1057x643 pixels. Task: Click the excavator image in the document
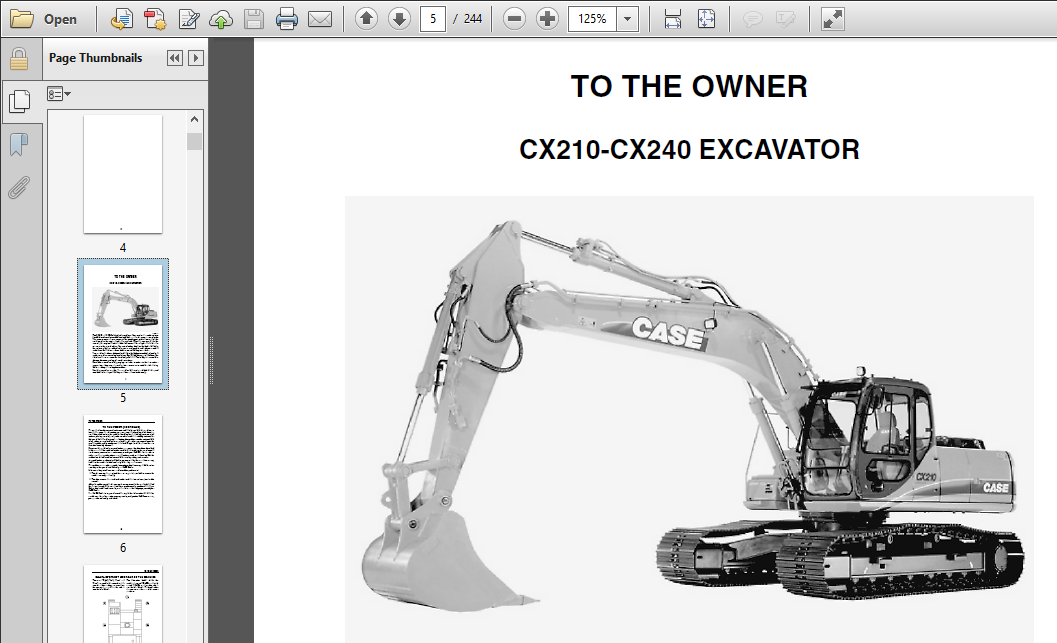point(689,419)
